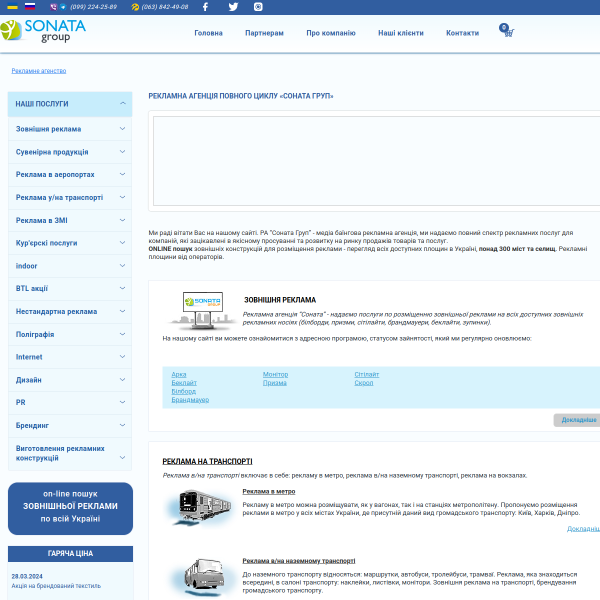
Task: Click the billboard thumbnail image
Action: click(x=202, y=311)
